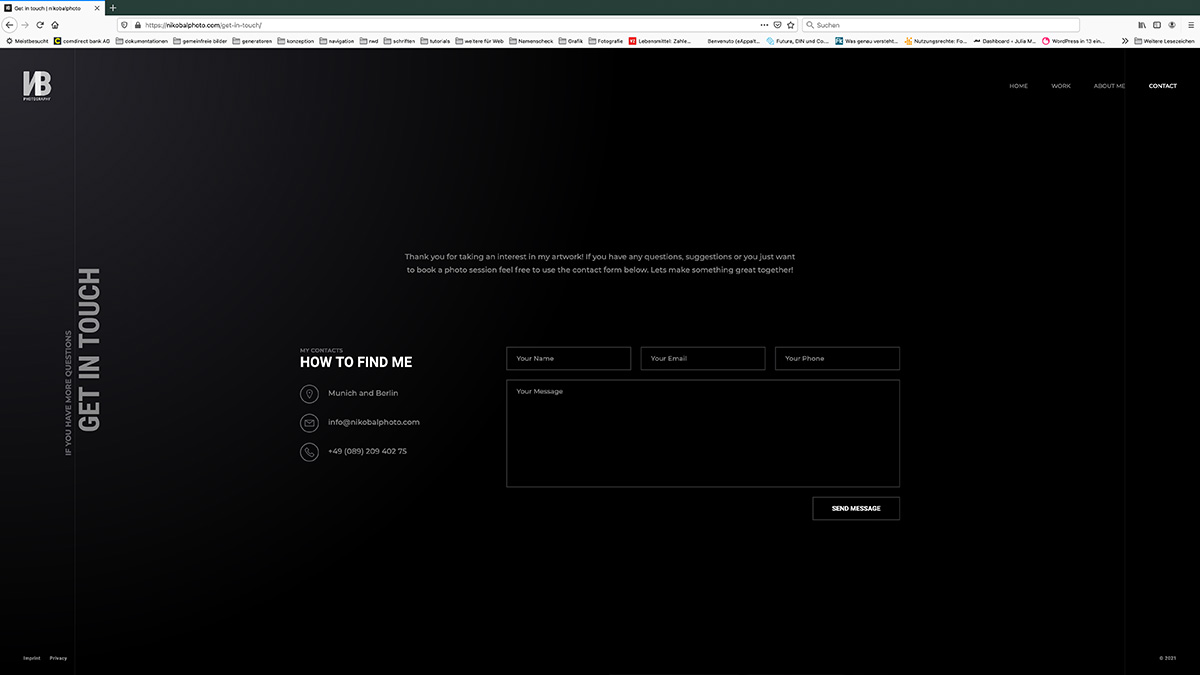Navigate to ABOUT ME in navigation
This screenshot has height=675, width=1200.
[1109, 86]
